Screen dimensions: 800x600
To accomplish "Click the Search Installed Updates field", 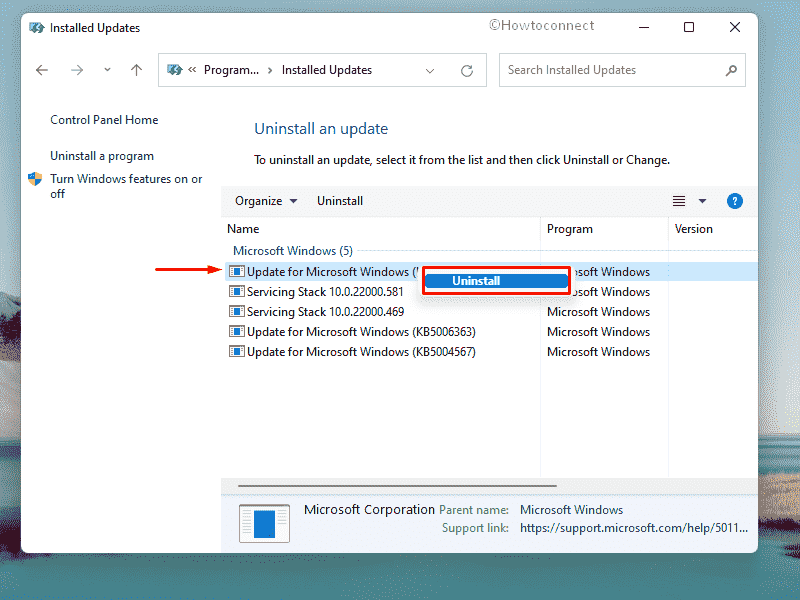I will (622, 70).
